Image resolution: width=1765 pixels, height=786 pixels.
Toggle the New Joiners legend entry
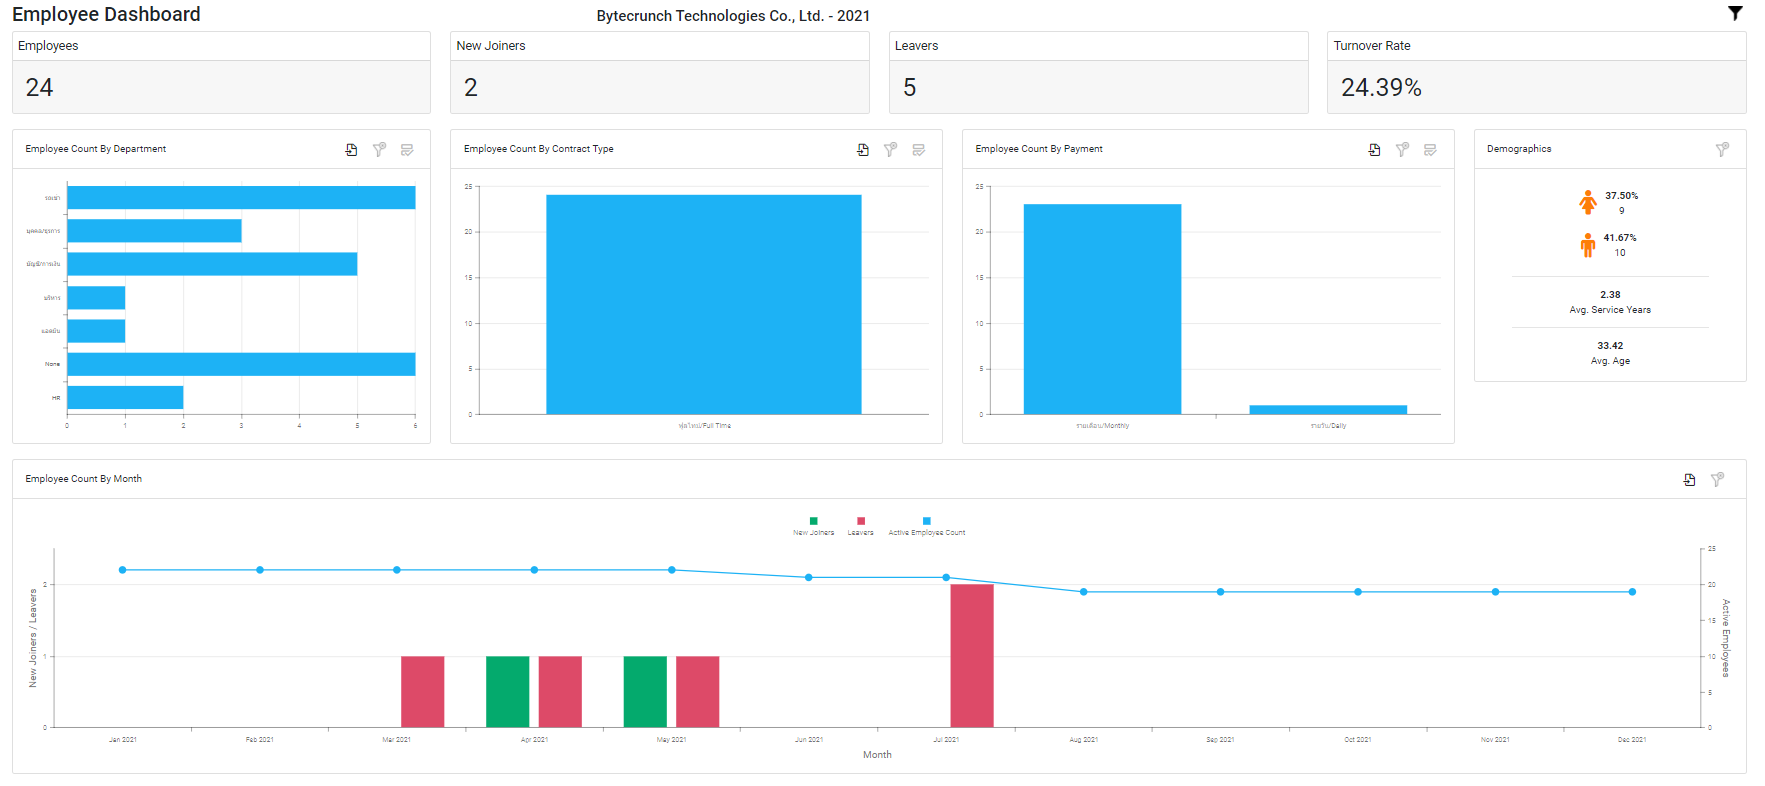click(x=813, y=526)
